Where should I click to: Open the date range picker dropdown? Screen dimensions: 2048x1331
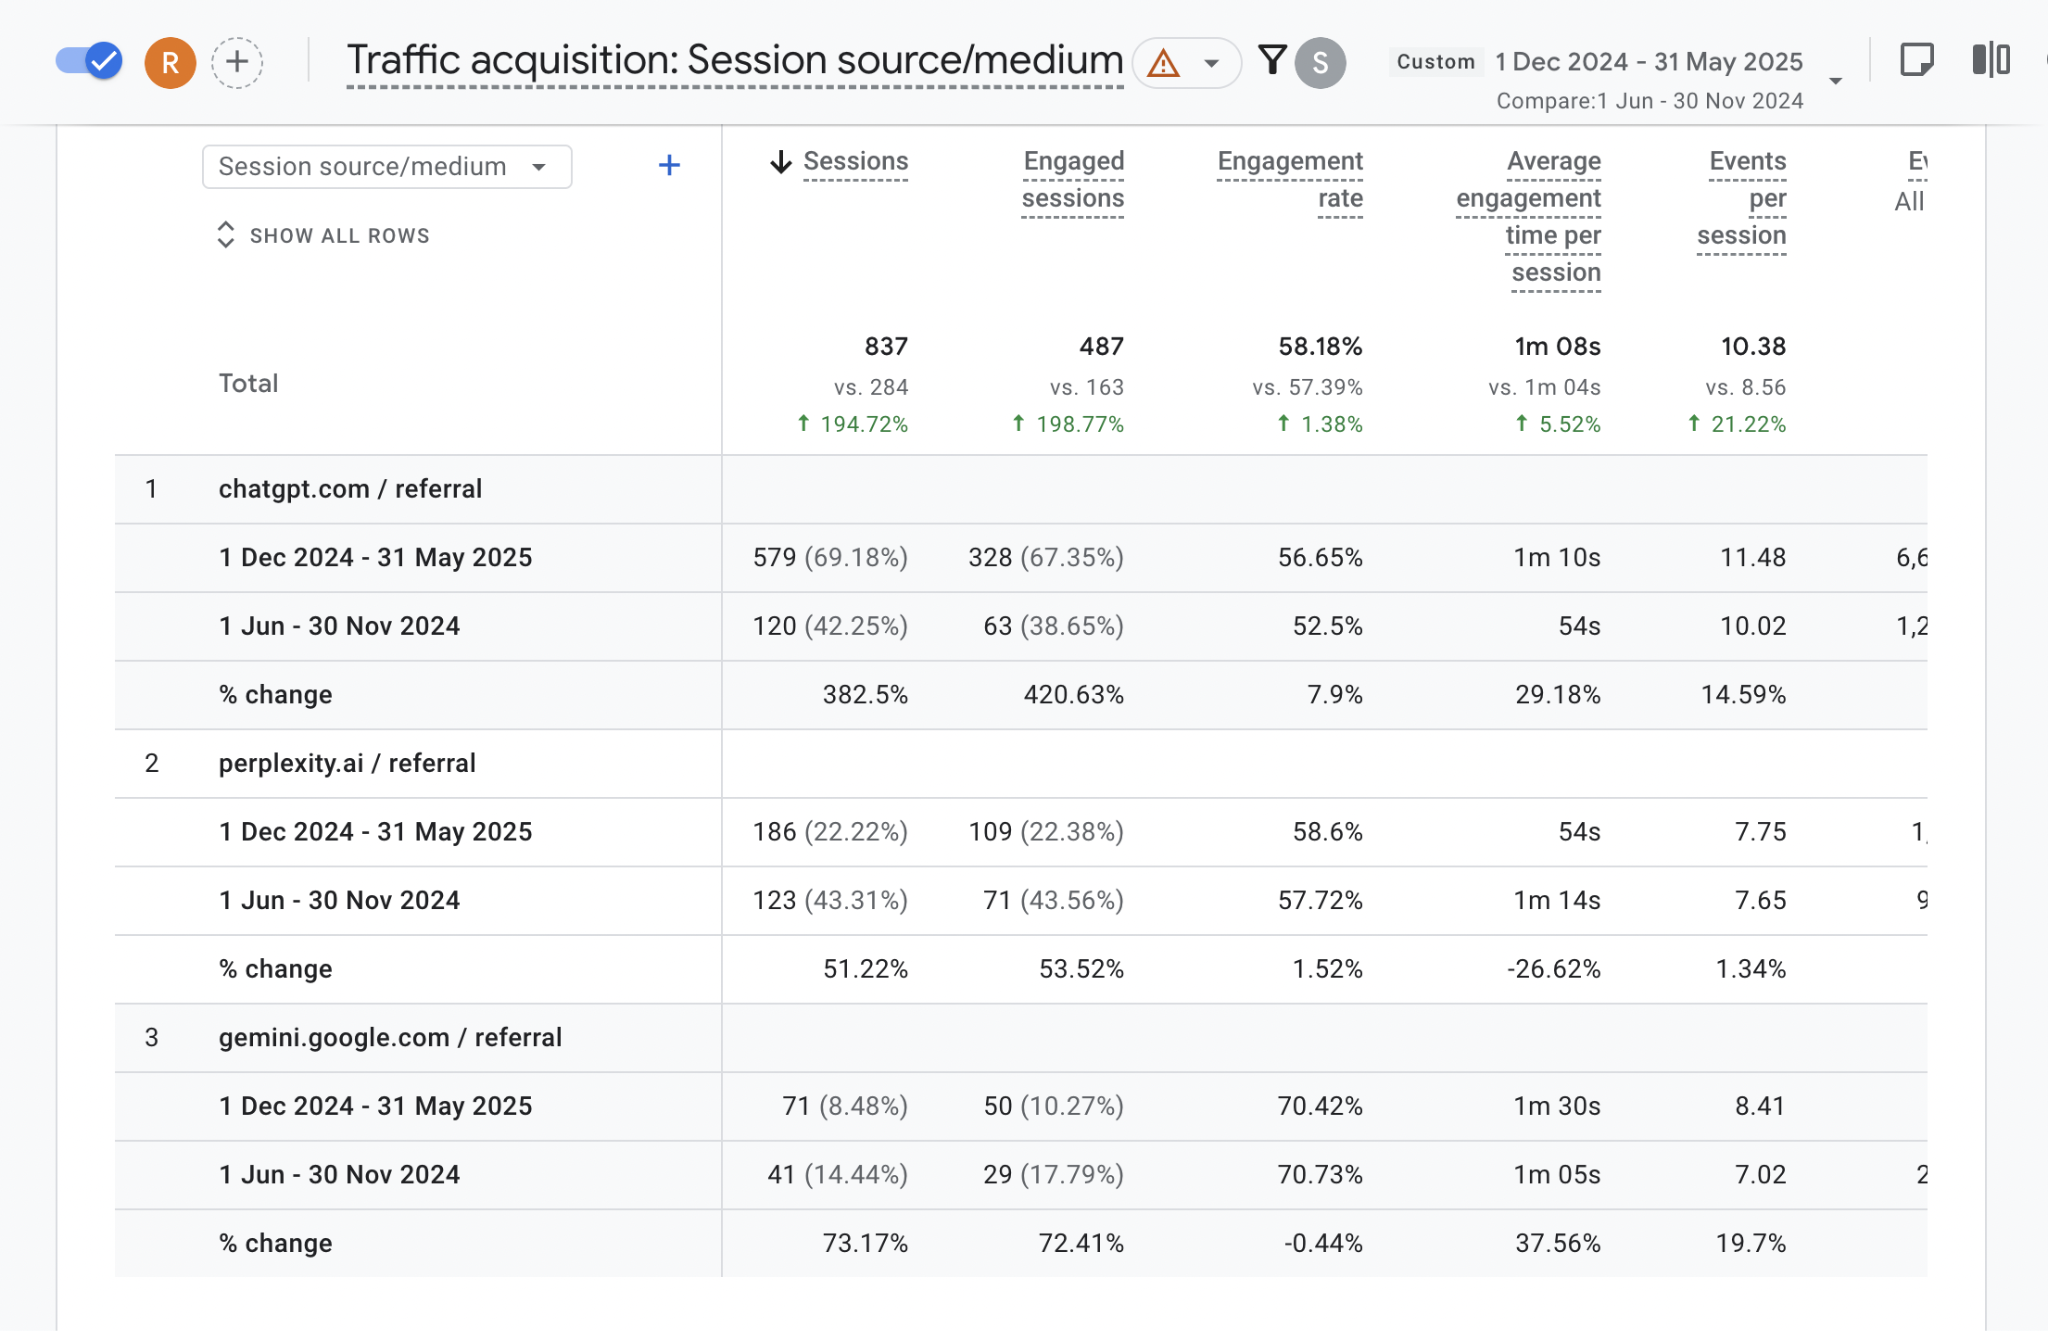click(x=1835, y=80)
